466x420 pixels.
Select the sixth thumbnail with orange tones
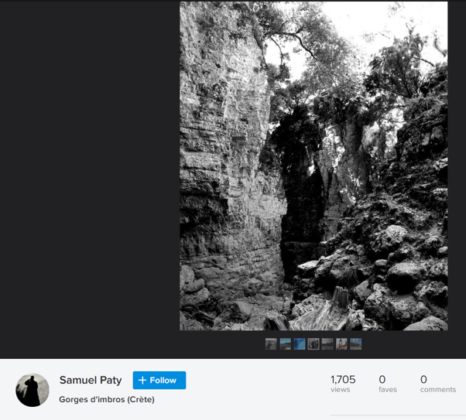click(x=341, y=344)
